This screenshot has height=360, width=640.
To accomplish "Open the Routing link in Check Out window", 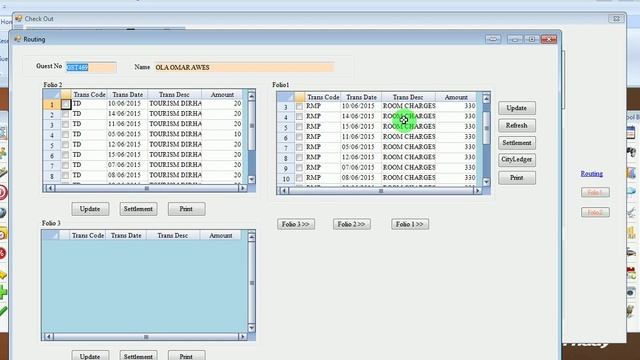I will click(592, 173).
